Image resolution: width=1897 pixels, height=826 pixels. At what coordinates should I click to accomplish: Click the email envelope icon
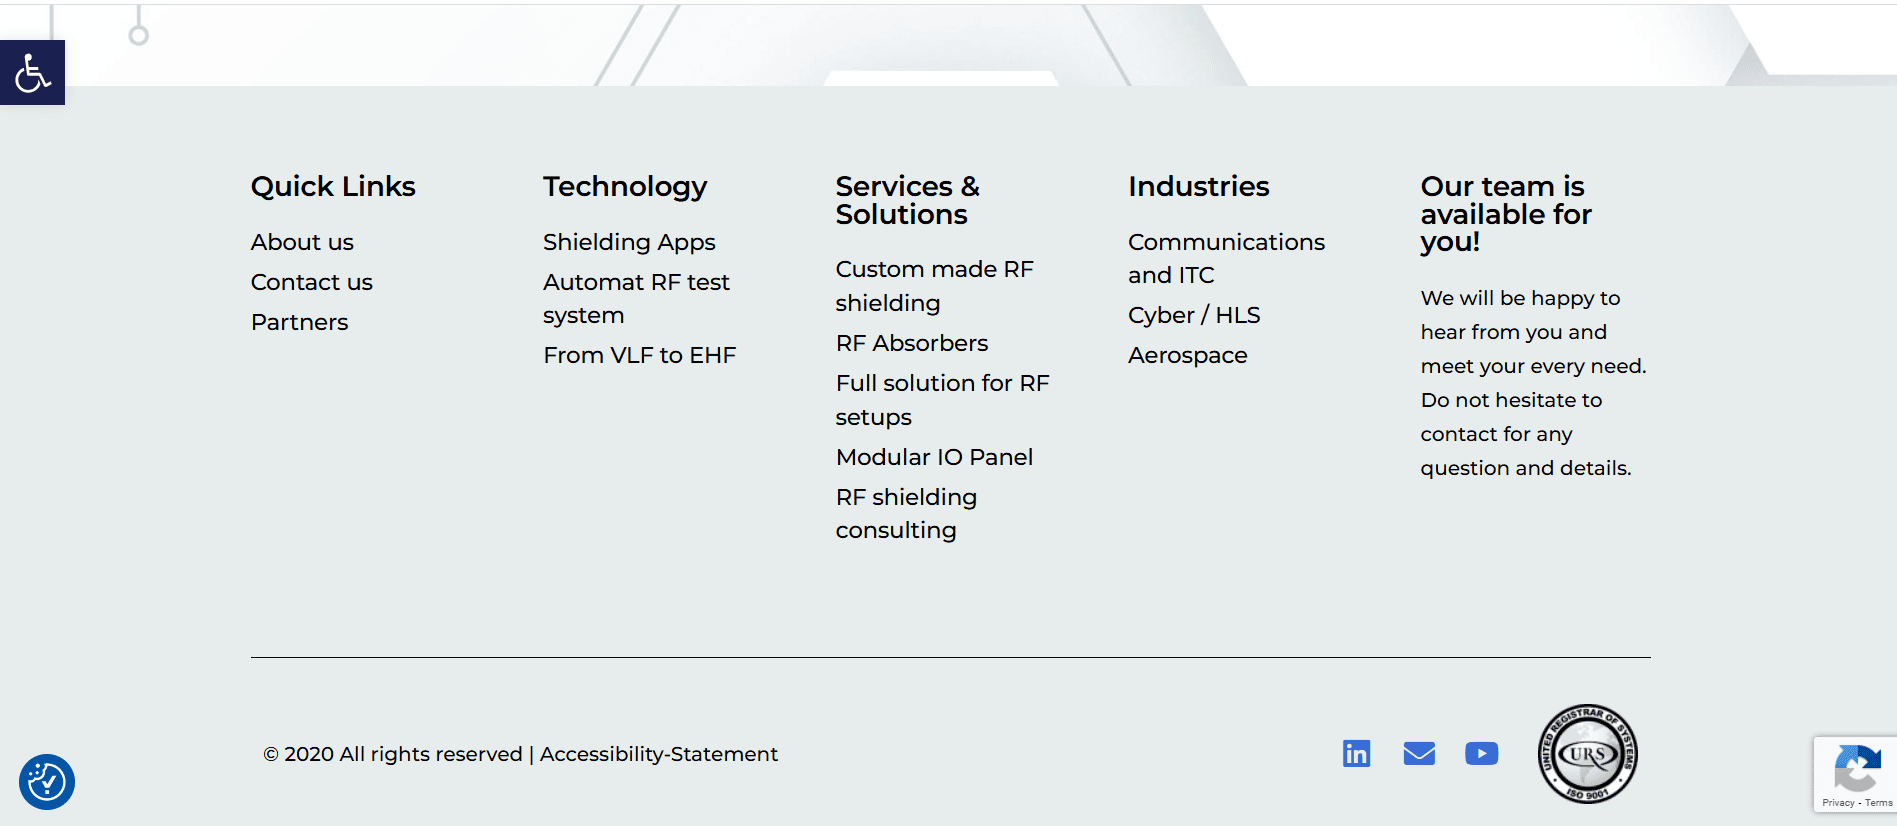(1419, 753)
